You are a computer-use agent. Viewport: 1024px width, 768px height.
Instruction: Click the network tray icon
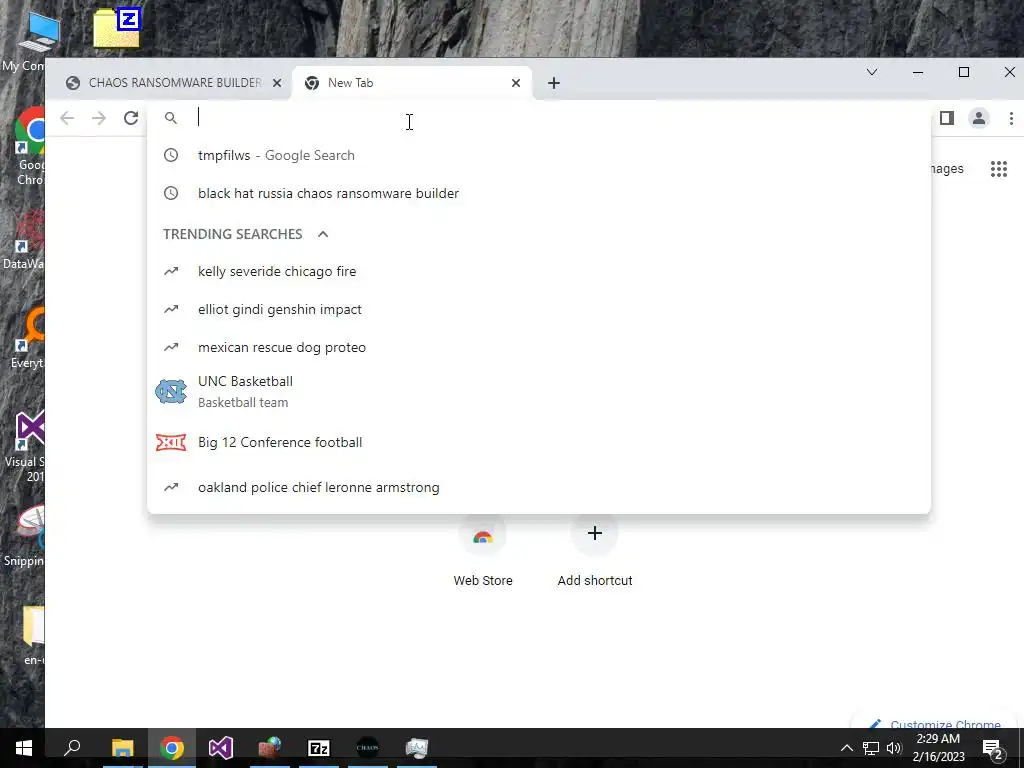(871, 748)
